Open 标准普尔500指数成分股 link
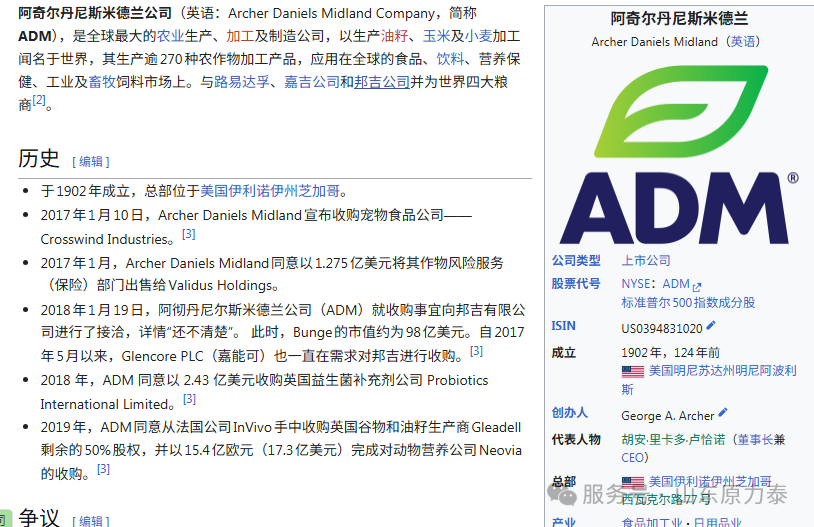 point(688,302)
